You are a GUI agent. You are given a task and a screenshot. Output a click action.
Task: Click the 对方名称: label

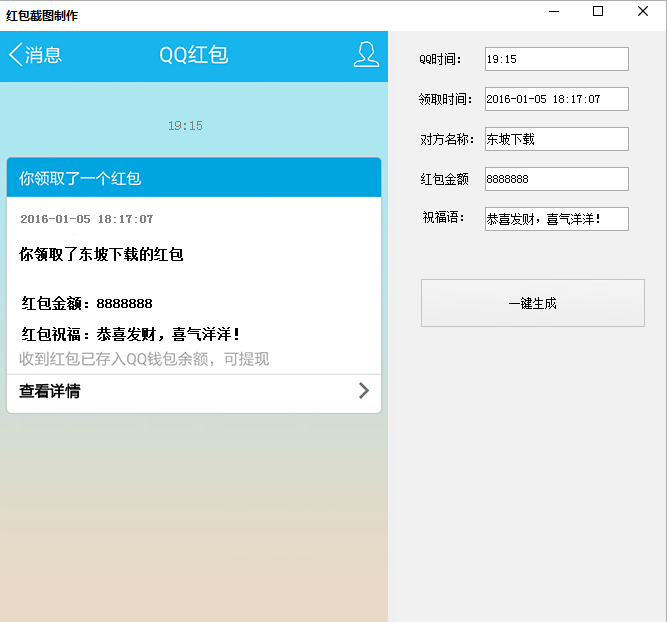(447, 139)
